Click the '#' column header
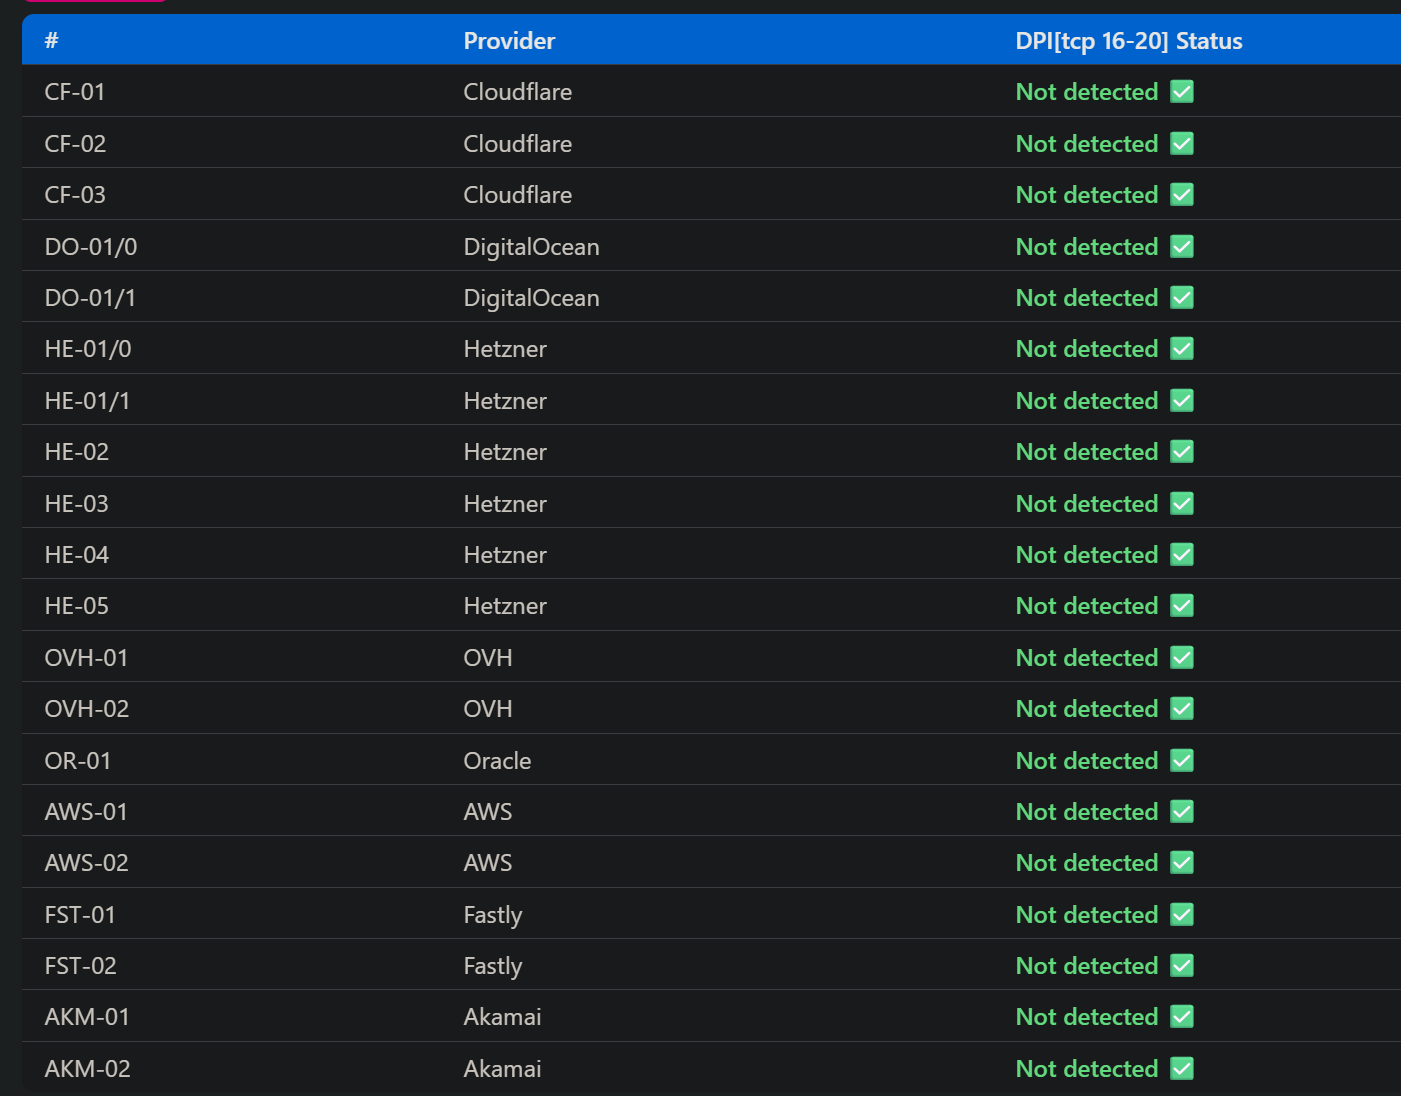This screenshot has height=1096, width=1401. click(52, 41)
